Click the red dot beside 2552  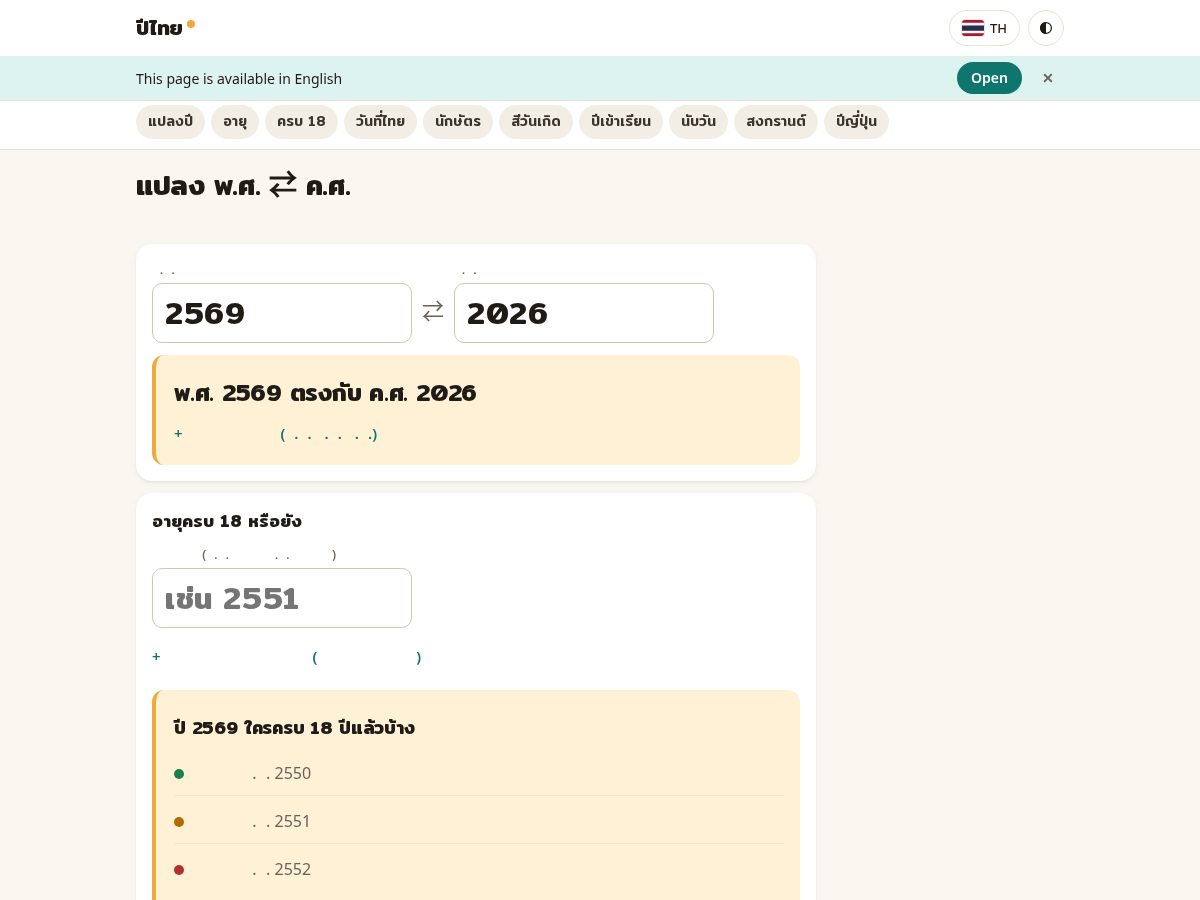click(179, 870)
